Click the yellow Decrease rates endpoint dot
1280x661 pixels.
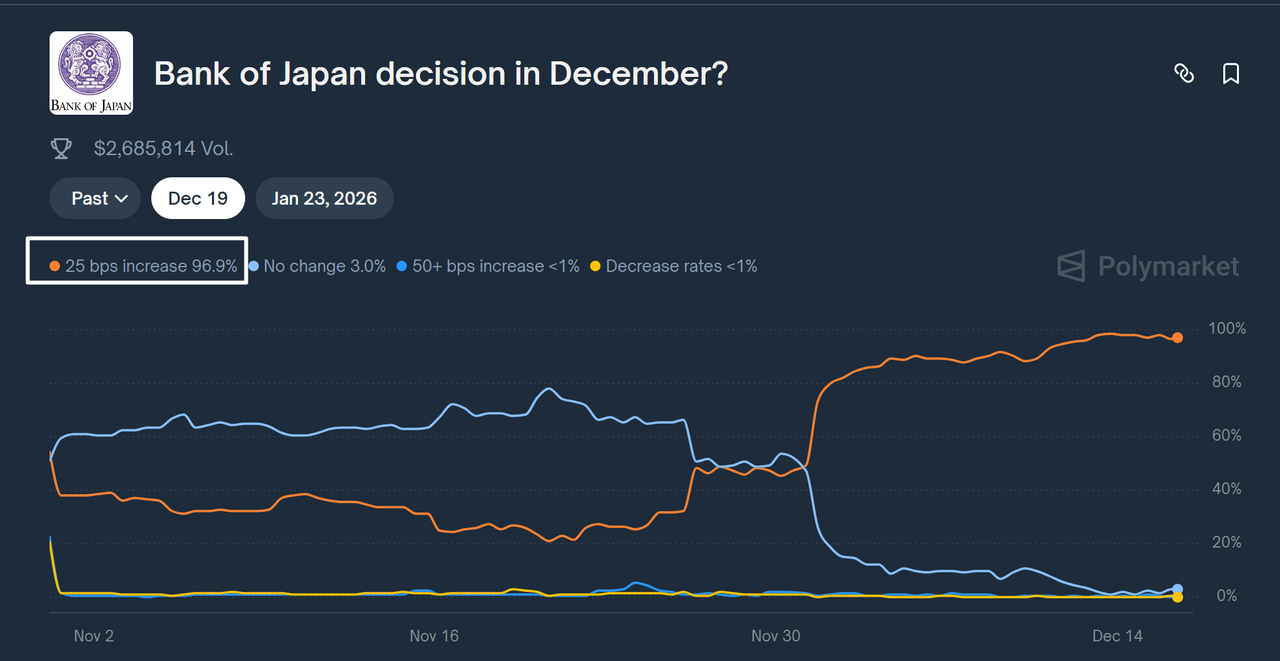[x=1178, y=597]
